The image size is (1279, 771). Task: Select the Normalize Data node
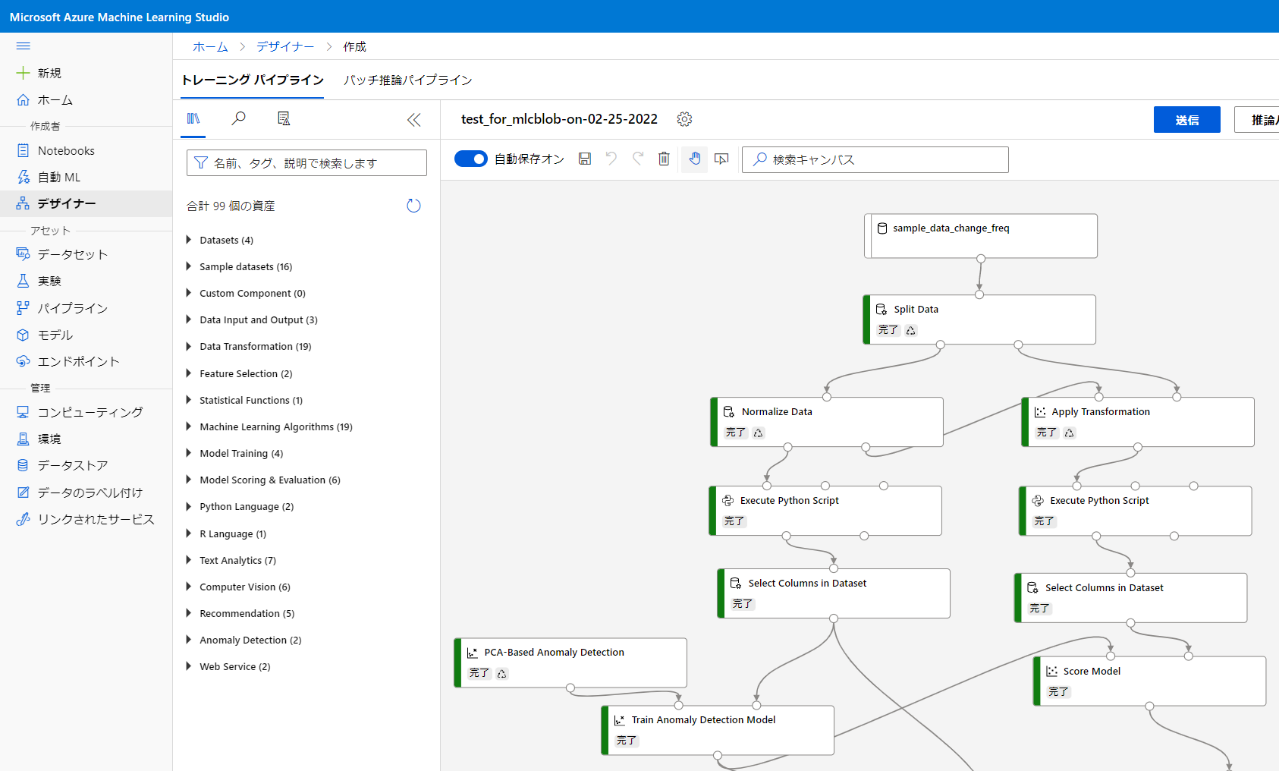click(x=827, y=422)
